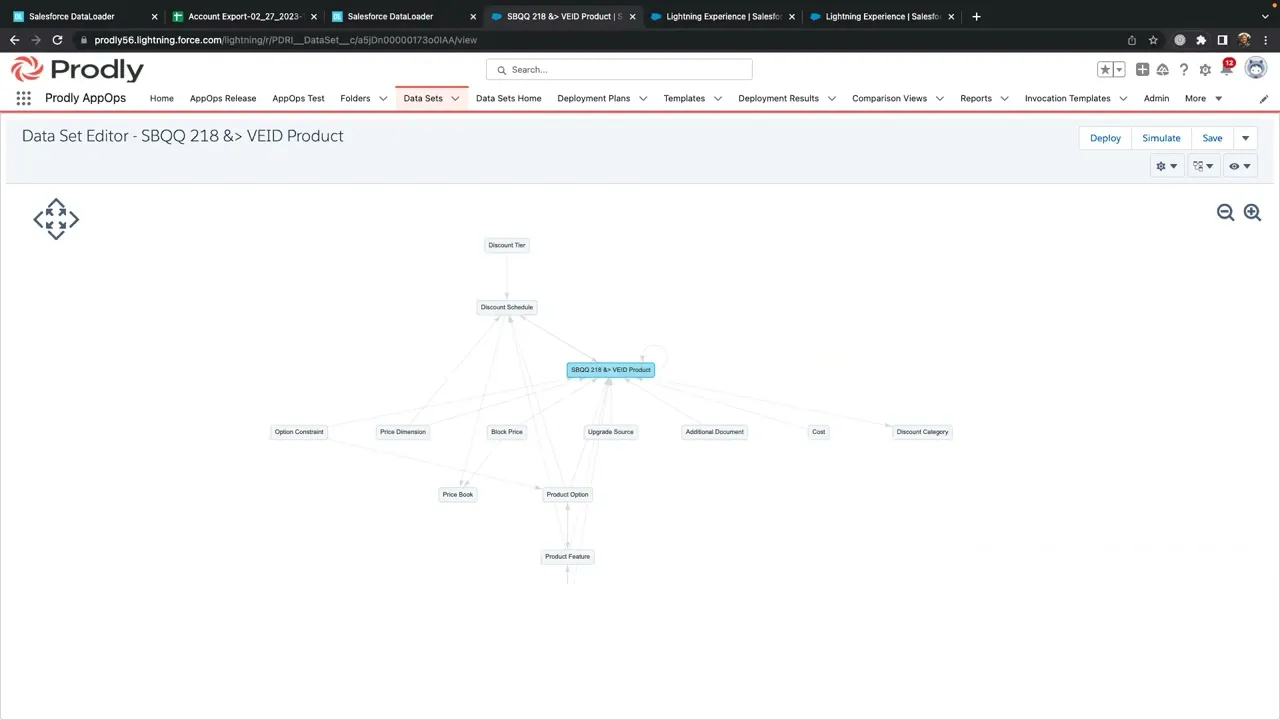Image resolution: width=1280 pixels, height=720 pixels.
Task: Select the Cost node
Action: (x=819, y=432)
